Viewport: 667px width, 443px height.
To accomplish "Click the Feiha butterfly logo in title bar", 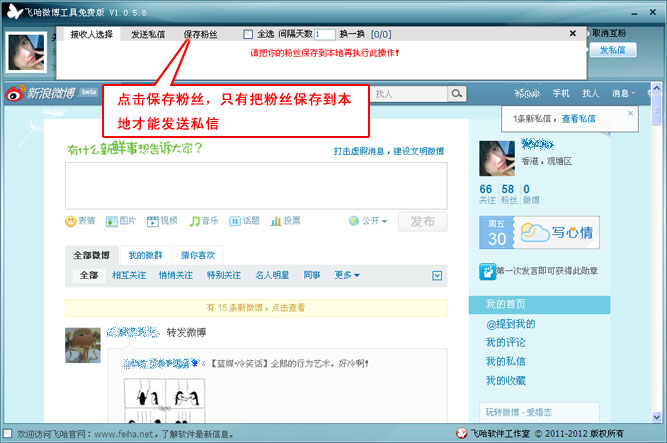I will point(15,11).
